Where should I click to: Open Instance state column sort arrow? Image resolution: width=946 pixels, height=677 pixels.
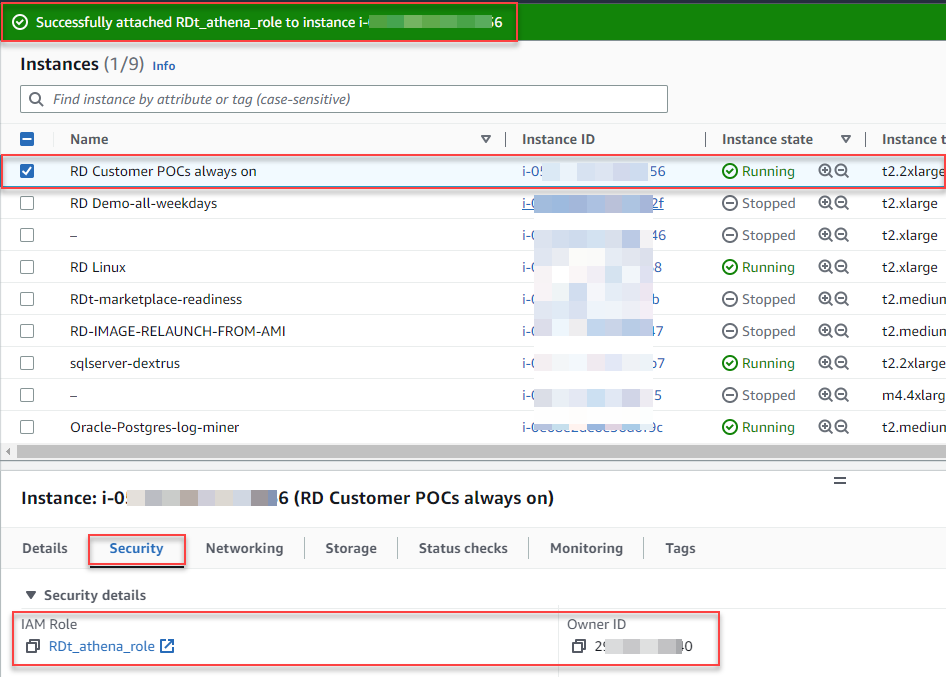[846, 139]
